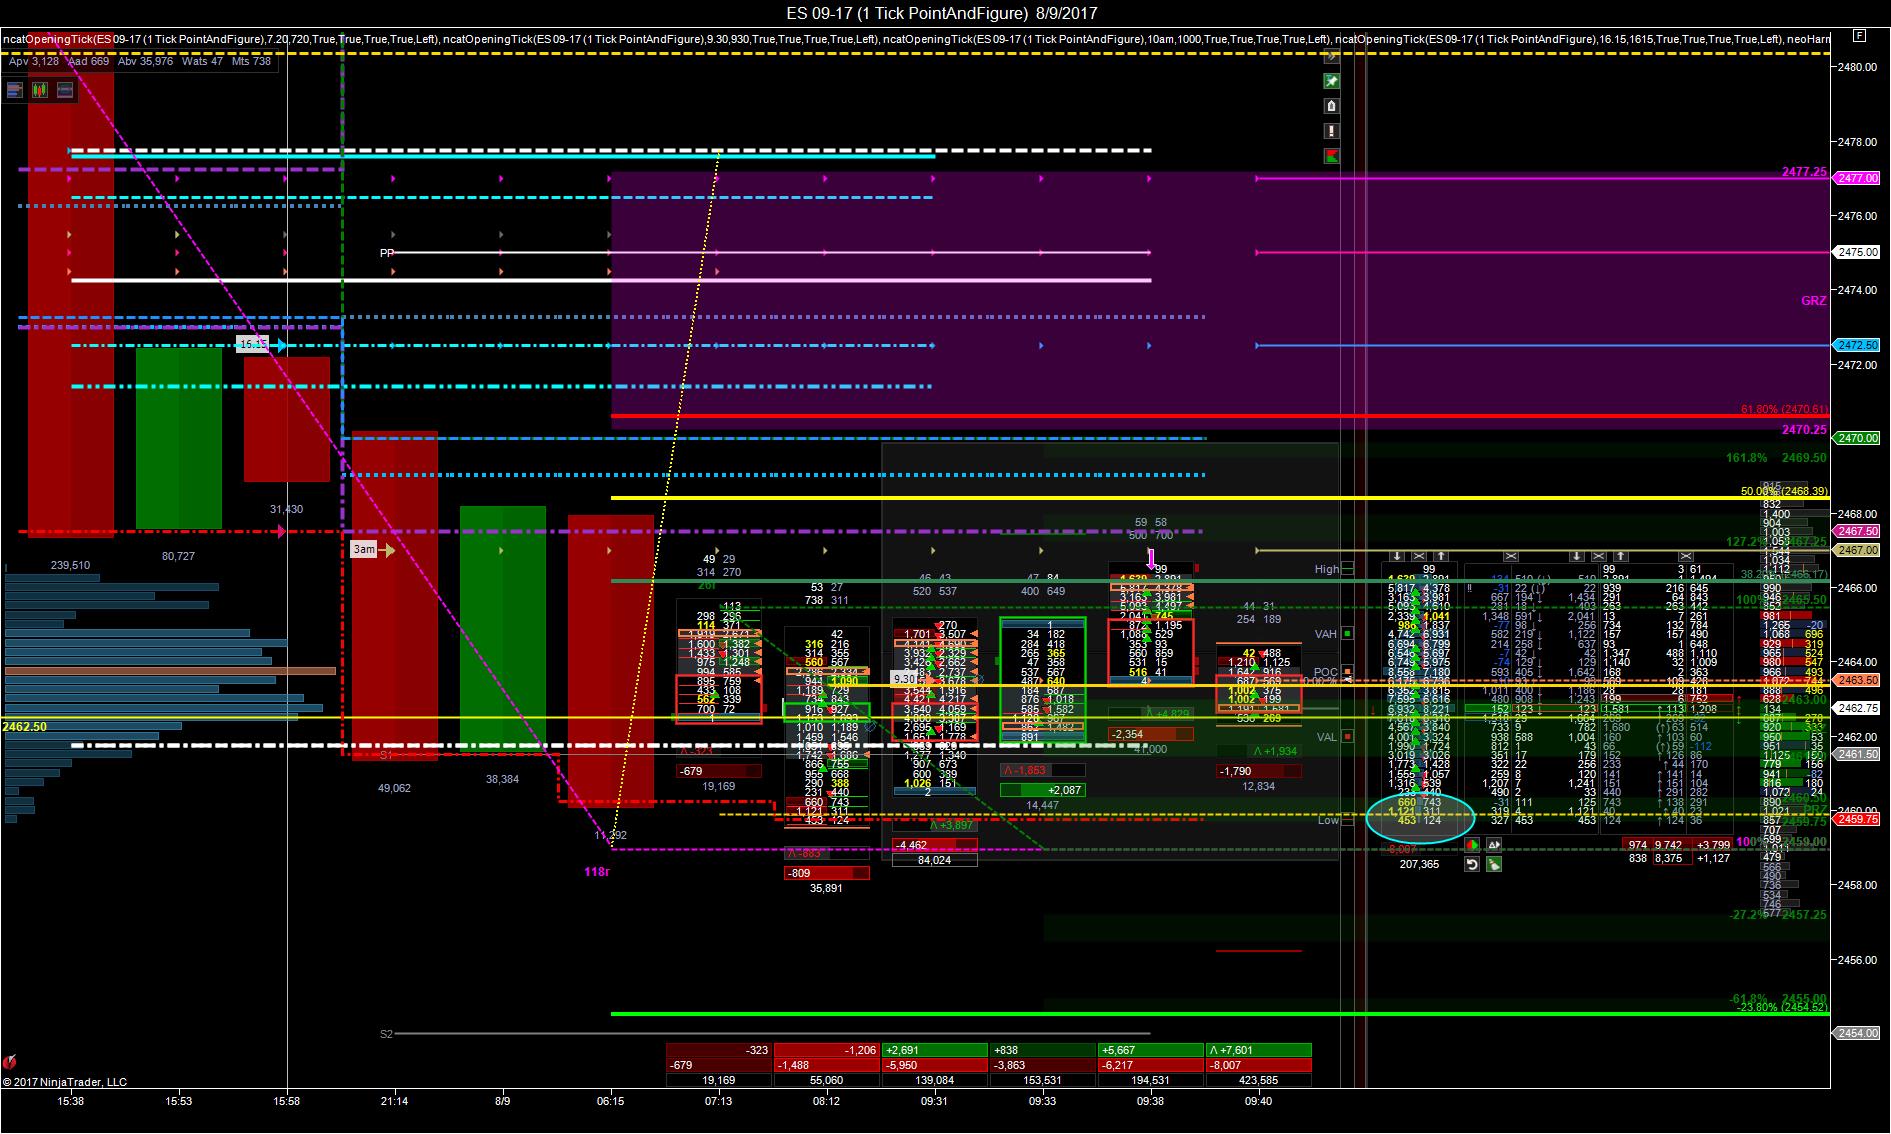
Task: Toggle the High level marker
Action: (x=1347, y=569)
